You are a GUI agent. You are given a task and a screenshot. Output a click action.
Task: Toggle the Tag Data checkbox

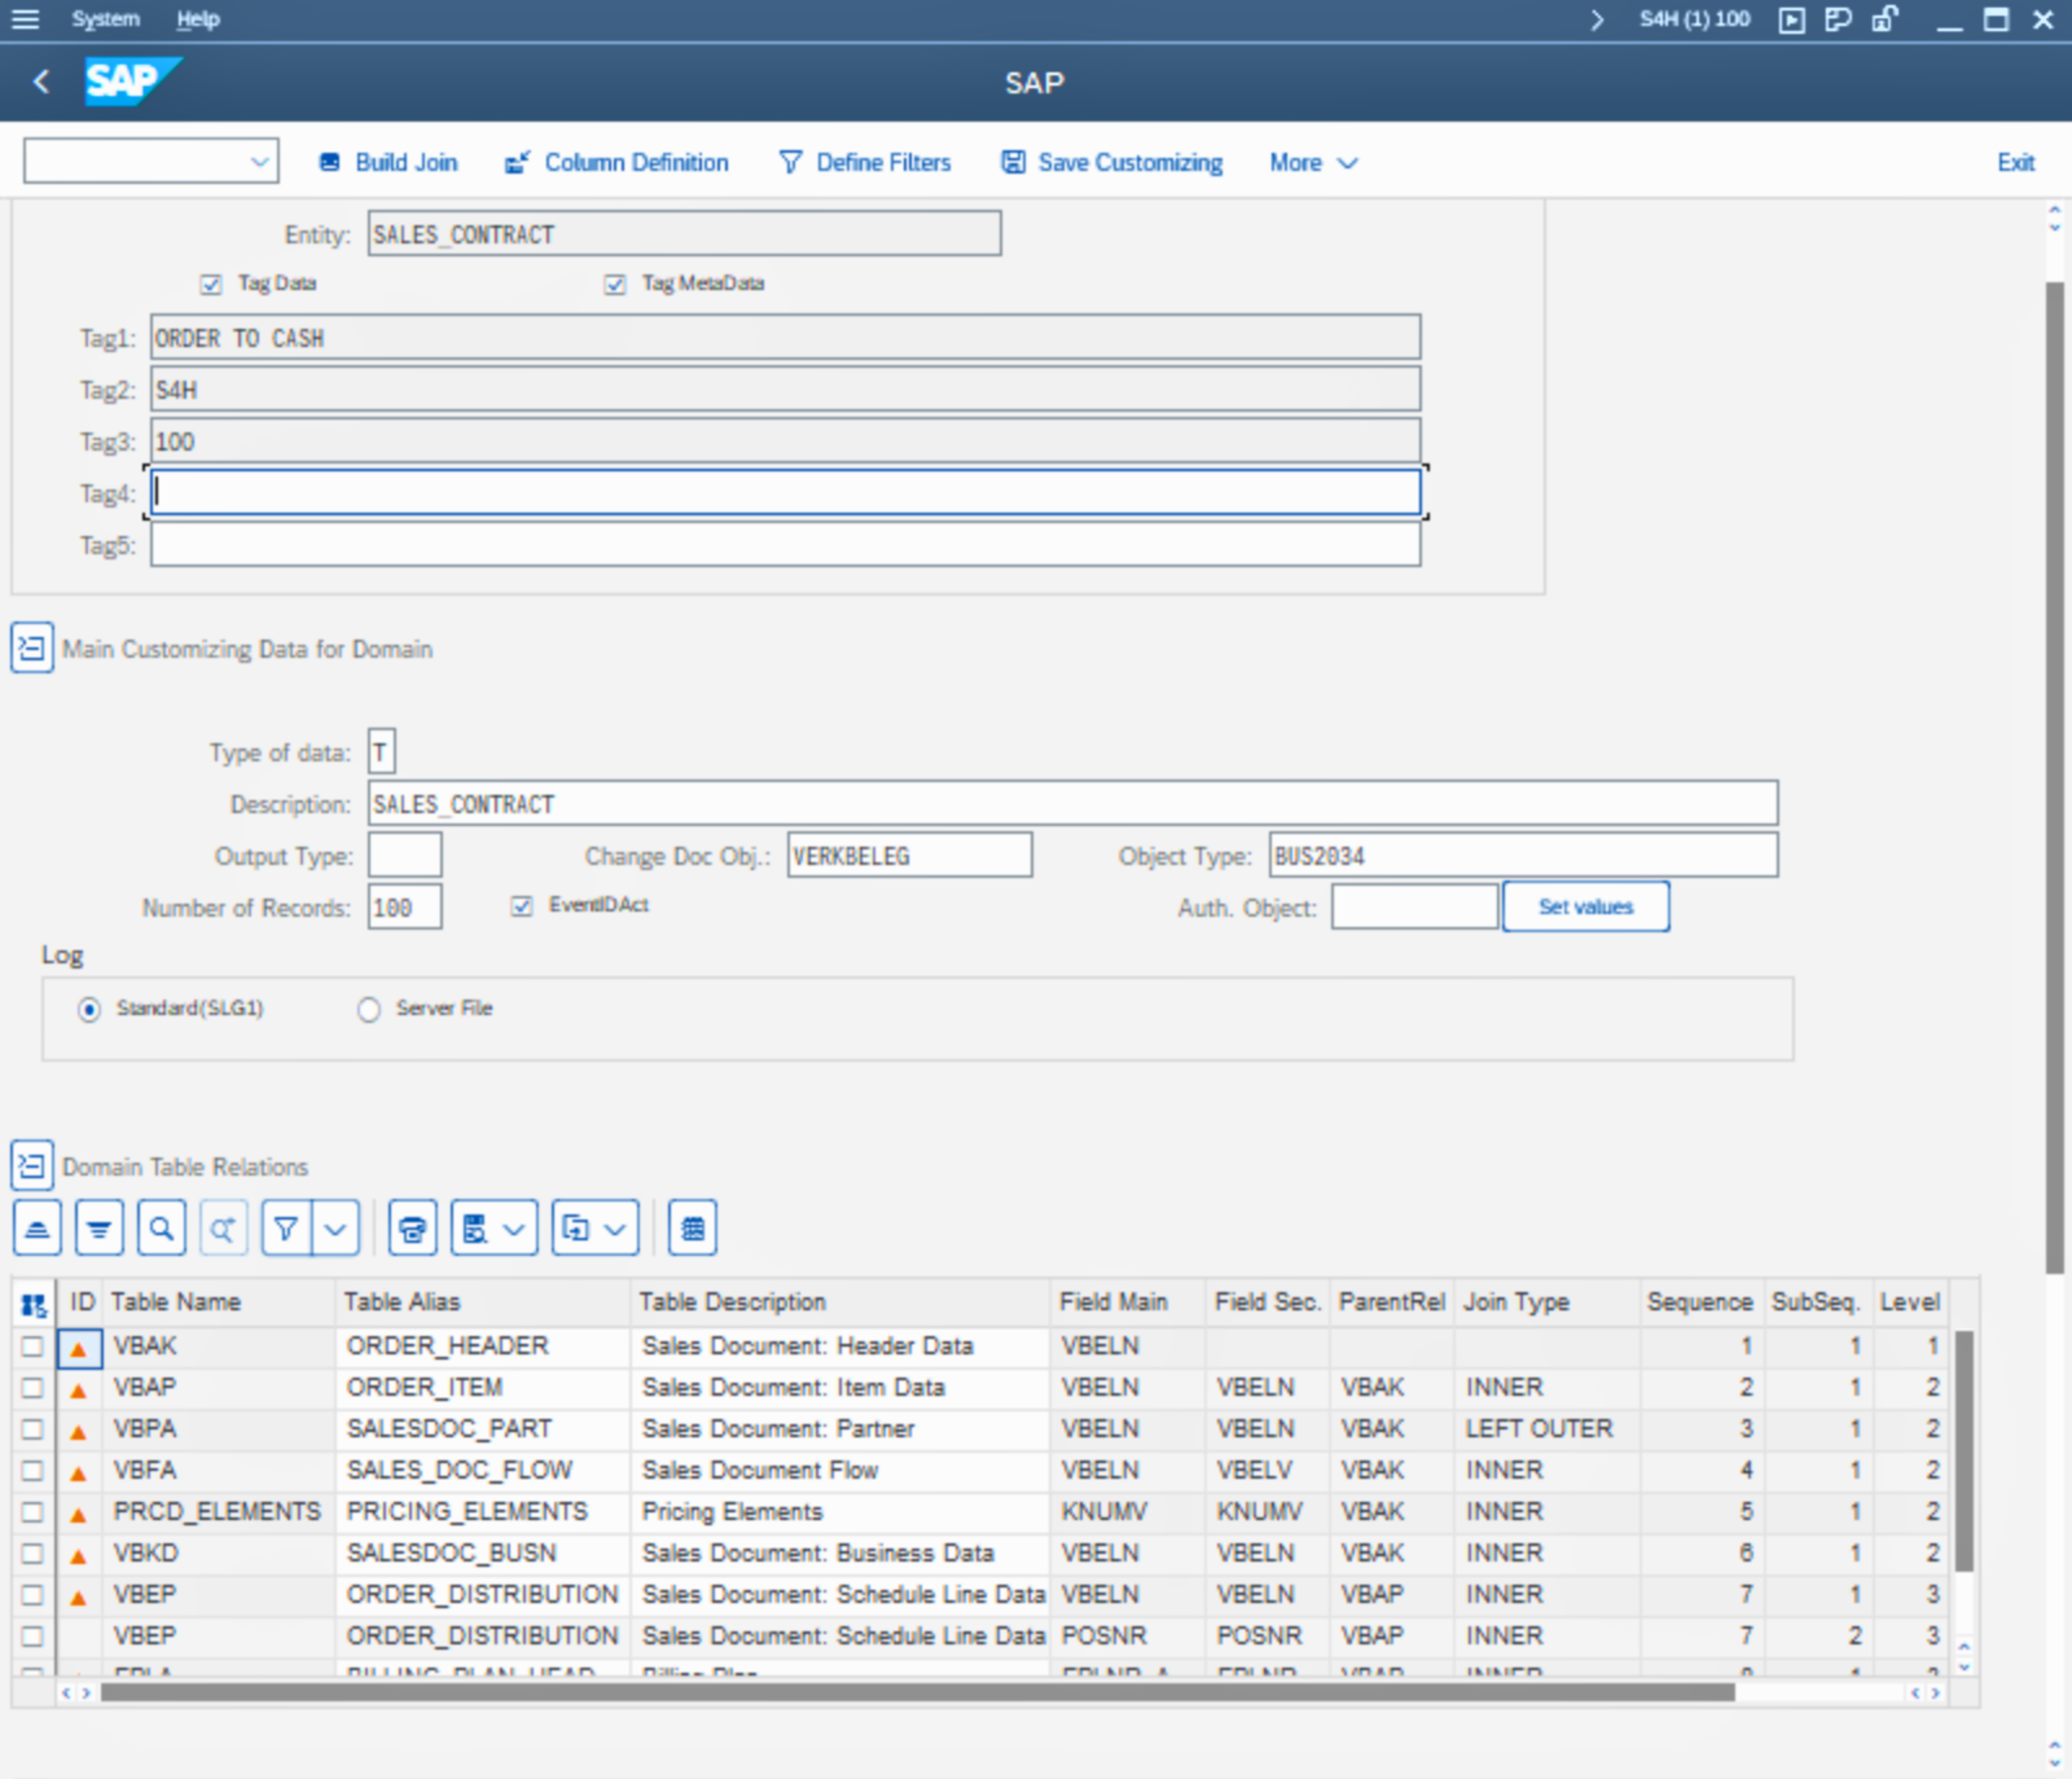[x=211, y=284]
